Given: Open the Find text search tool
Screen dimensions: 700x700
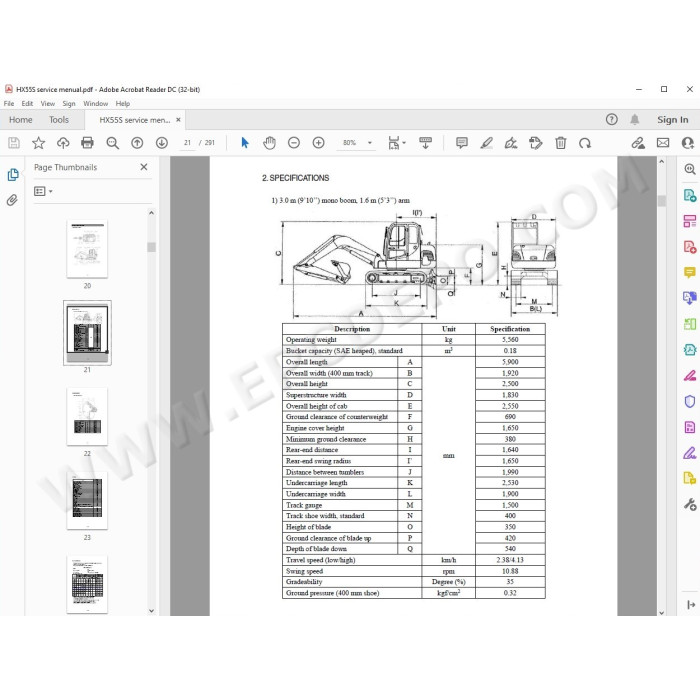Looking at the screenshot, I should [112, 143].
